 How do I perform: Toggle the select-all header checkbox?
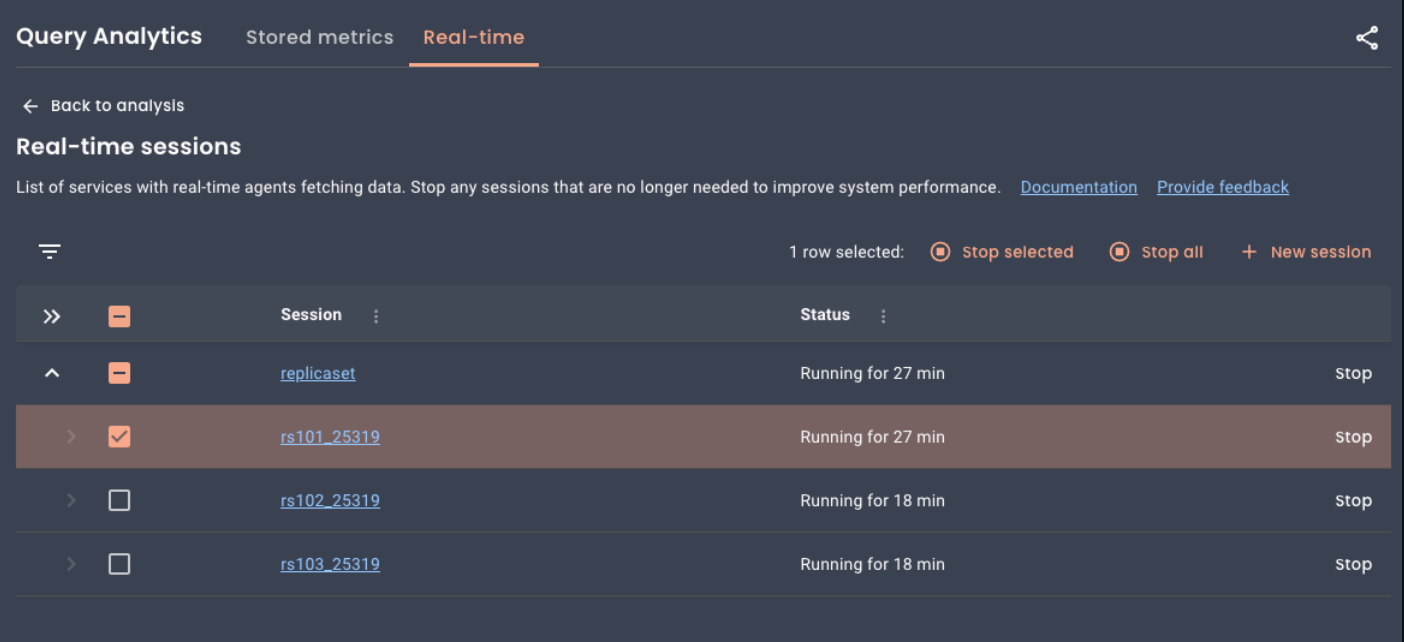click(119, 316)
